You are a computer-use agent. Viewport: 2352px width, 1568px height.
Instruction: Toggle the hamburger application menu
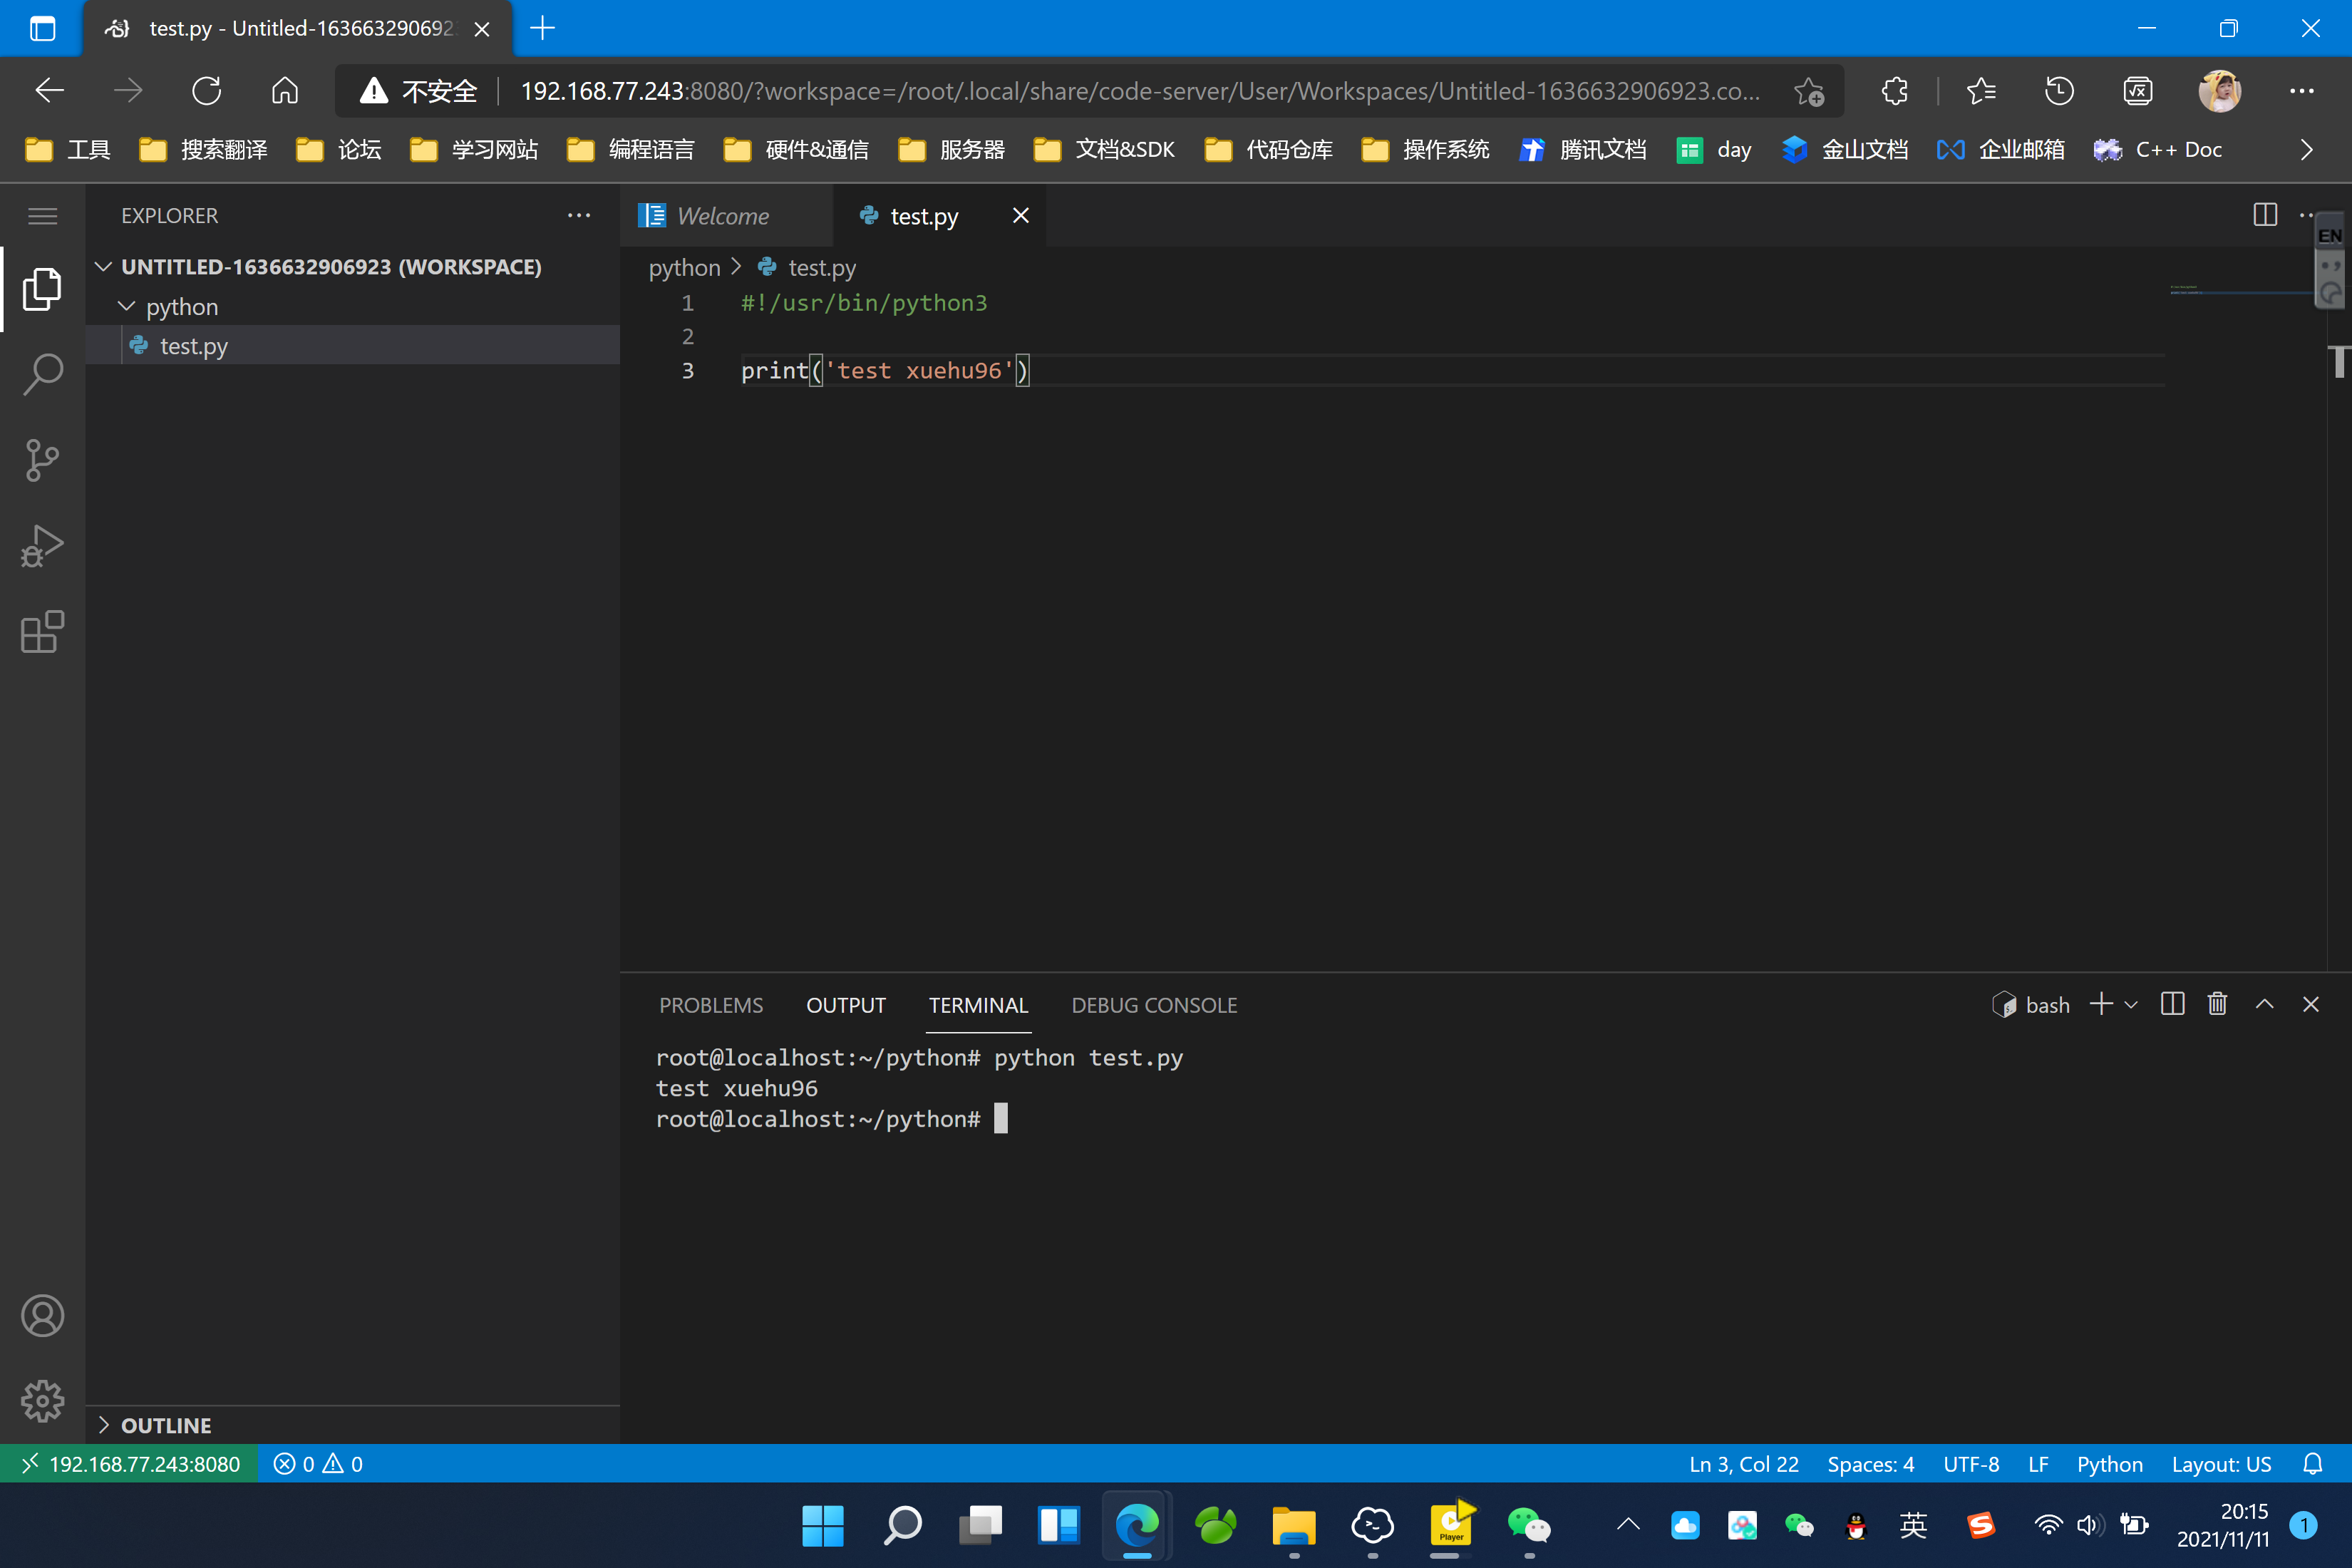coord(42,216)
